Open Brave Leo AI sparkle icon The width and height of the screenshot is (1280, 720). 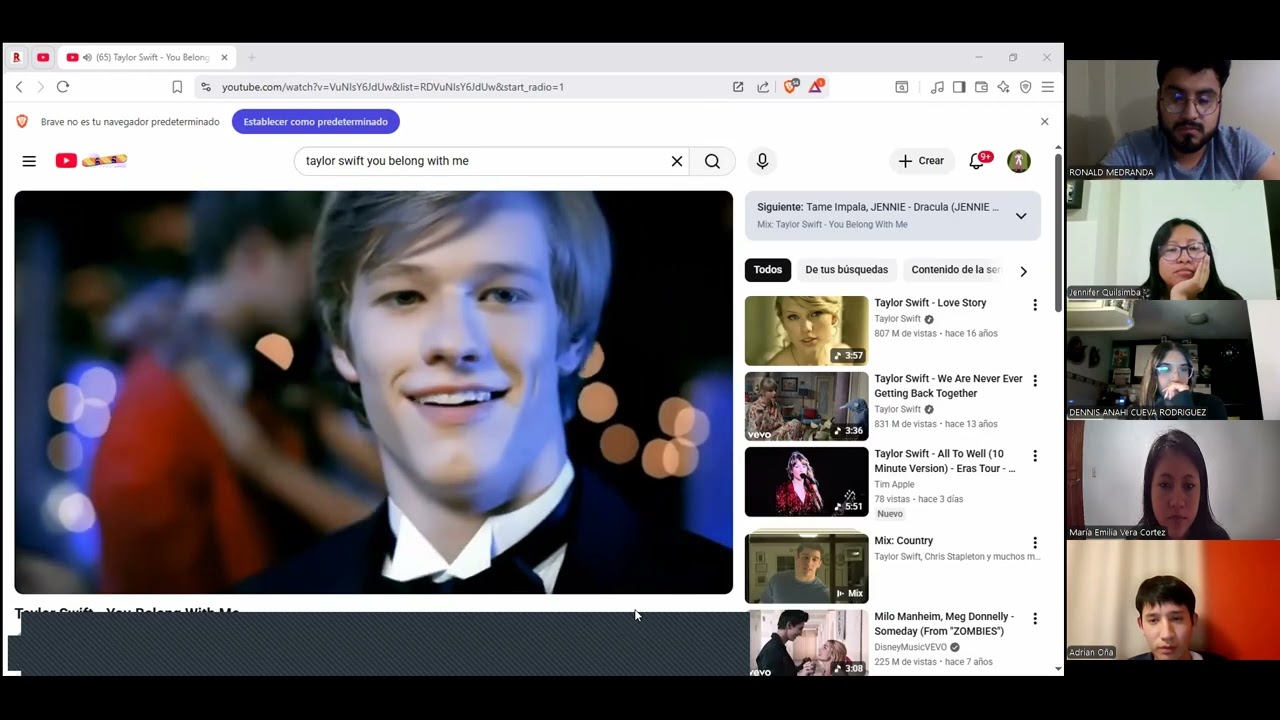[1003, 87]
